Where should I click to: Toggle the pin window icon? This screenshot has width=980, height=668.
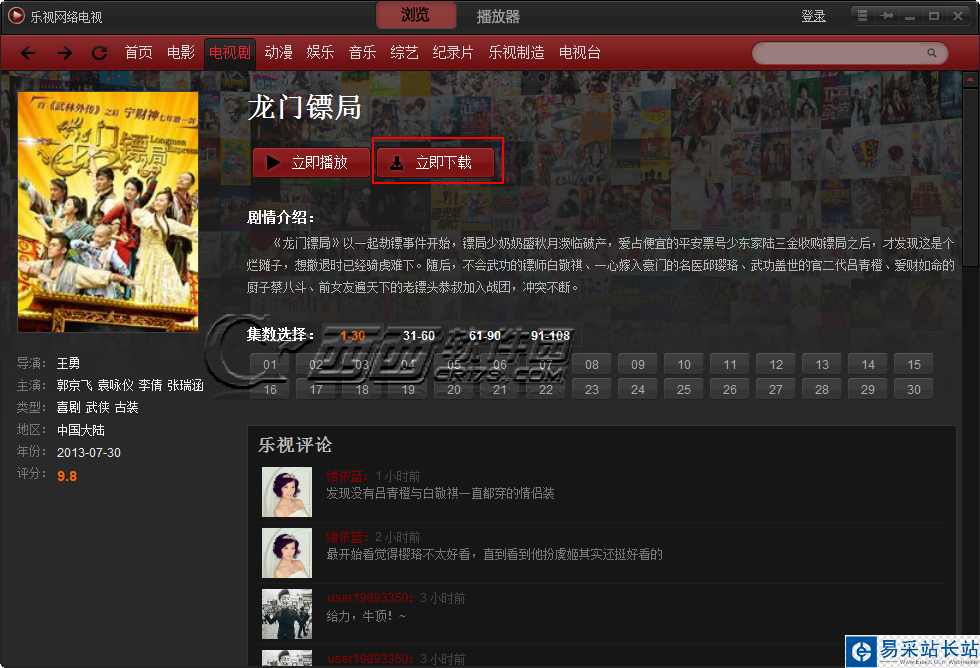(x=886, y=16)
